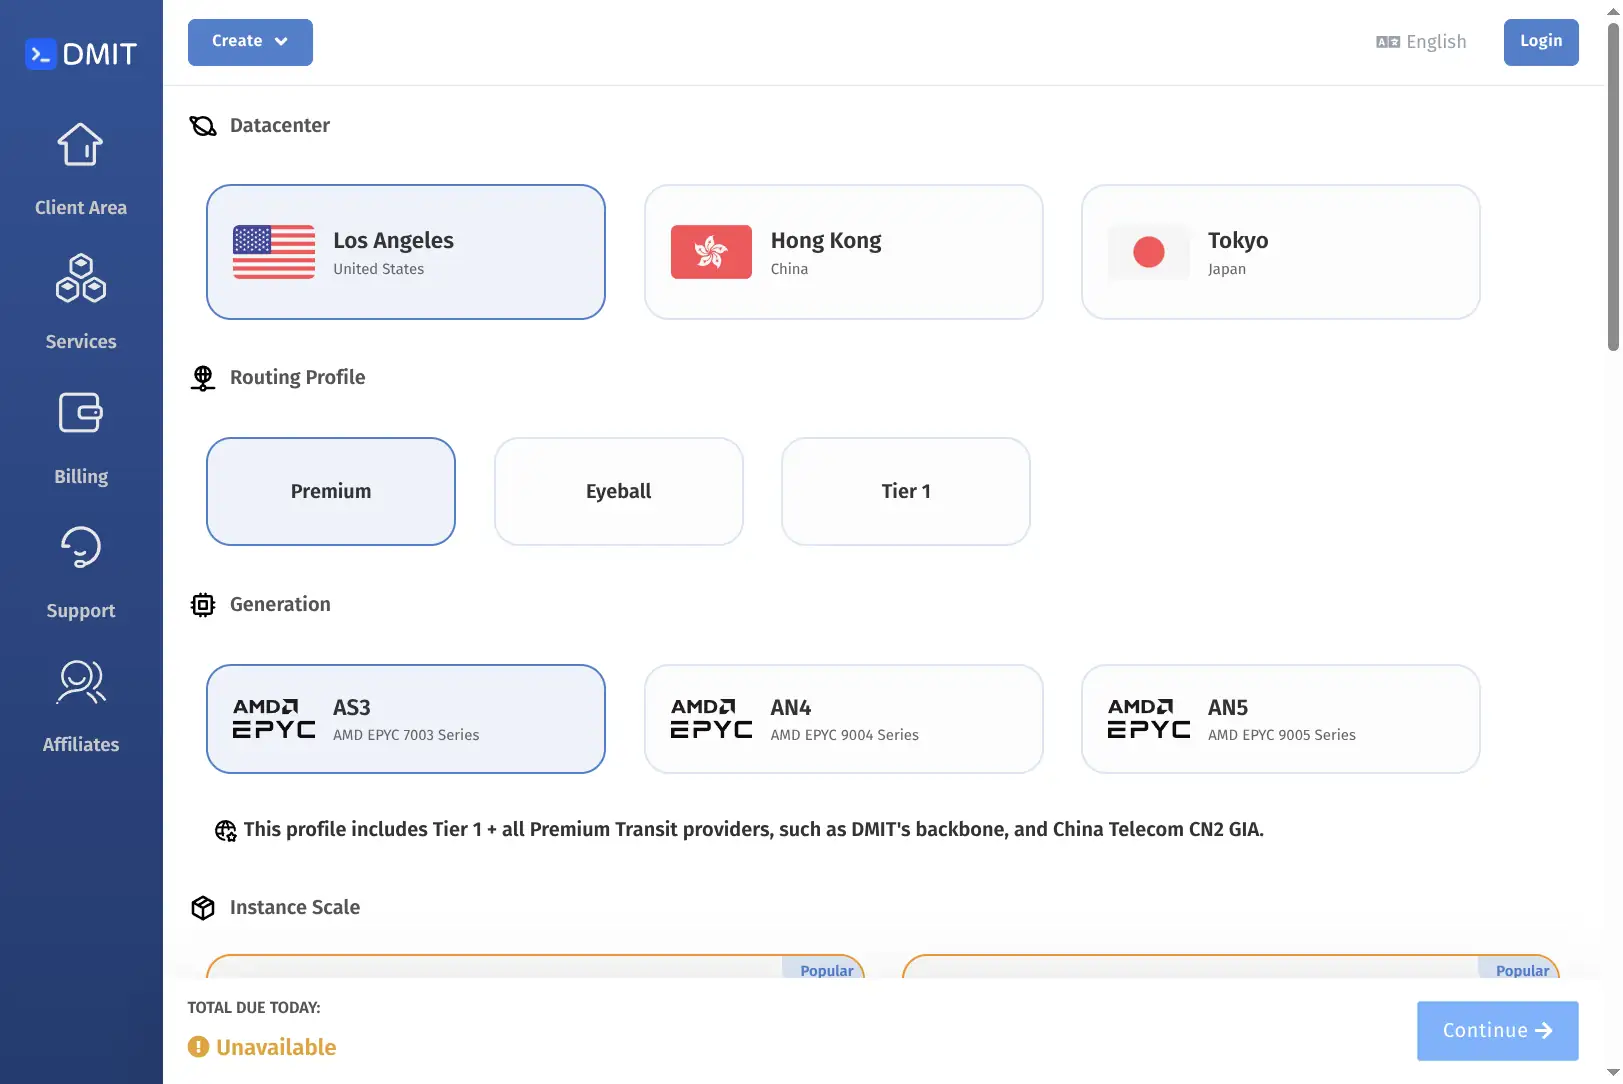Open the English language selector
1623x1084 pixels.
[1421, 42]
